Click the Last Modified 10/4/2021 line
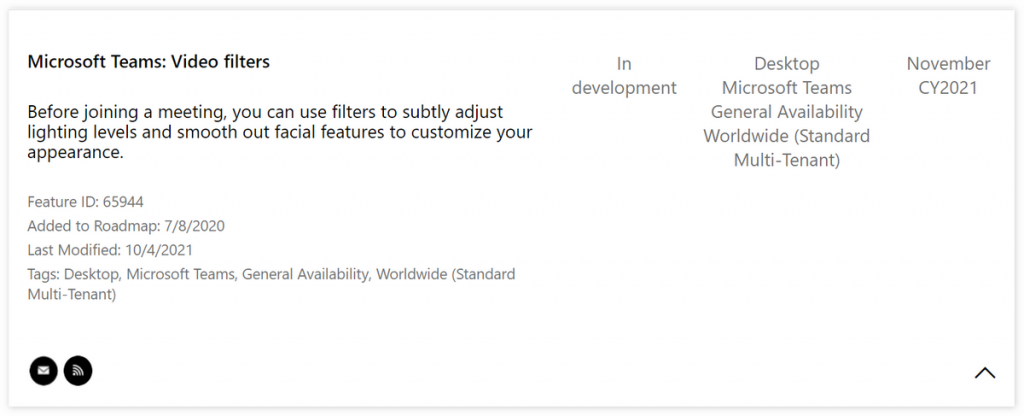Screen dimensions: 1024x416 click(110, 250)
